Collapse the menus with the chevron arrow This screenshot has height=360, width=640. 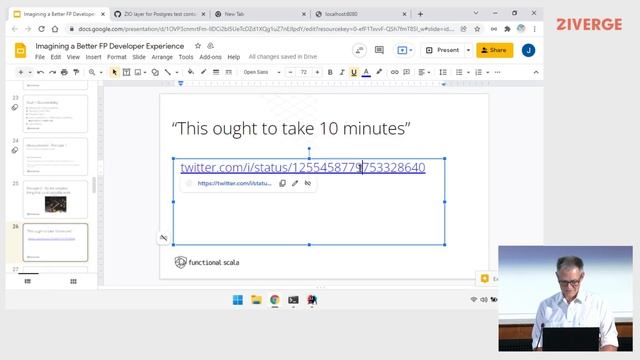tap(536, 72)
